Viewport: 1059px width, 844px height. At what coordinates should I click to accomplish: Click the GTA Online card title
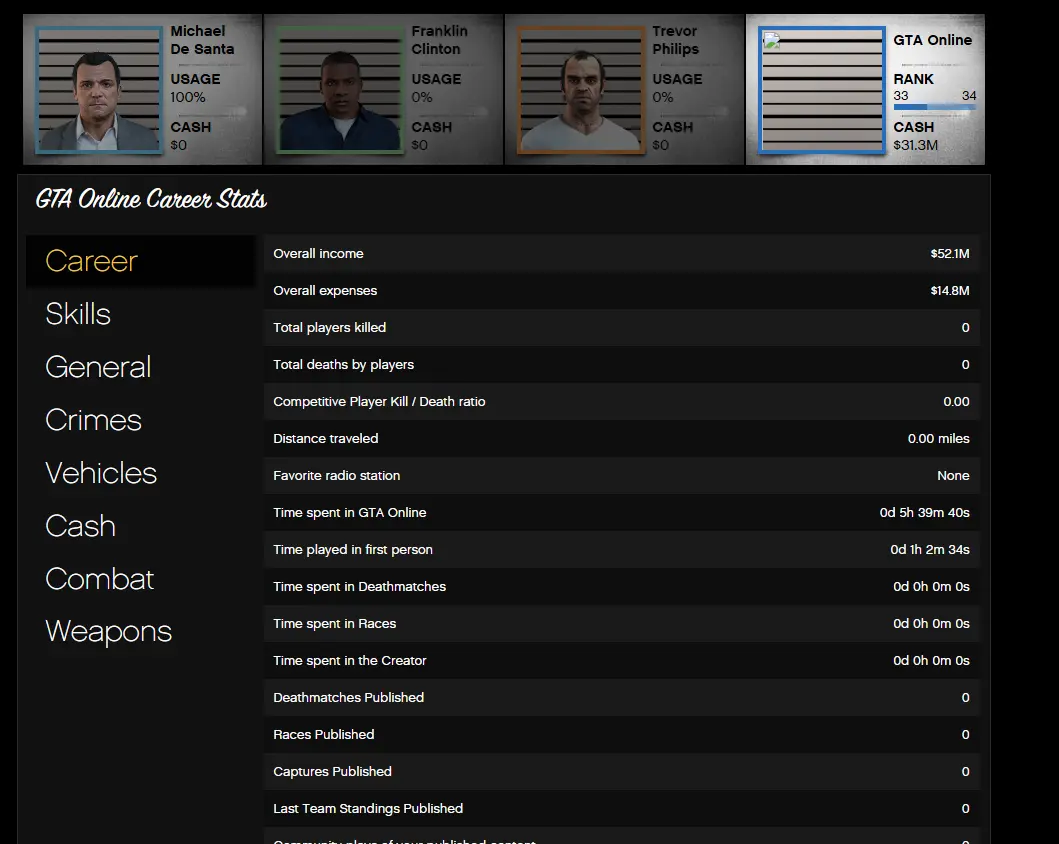point(932,40)
